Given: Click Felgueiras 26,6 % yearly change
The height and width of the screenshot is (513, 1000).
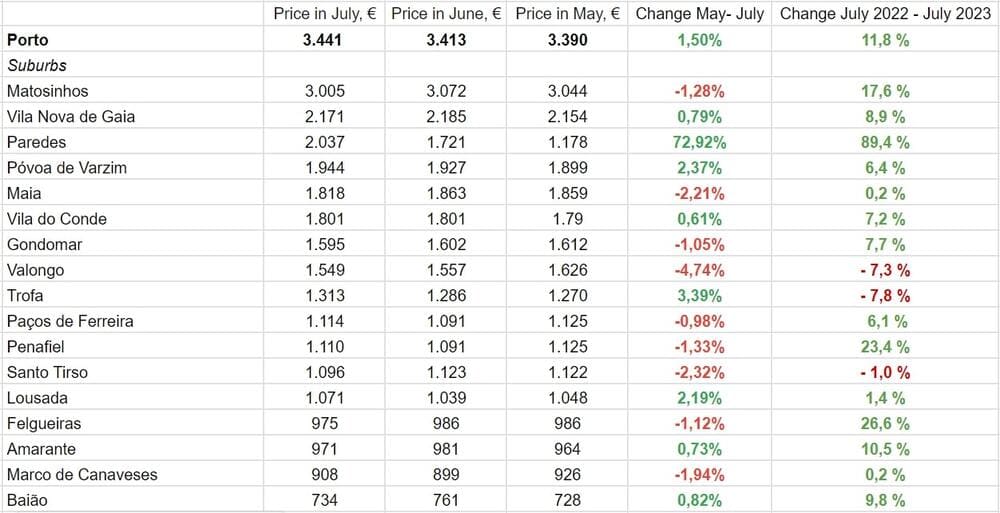Looking at the screenshot, I should pyautogui.click(x=884, y=424).
